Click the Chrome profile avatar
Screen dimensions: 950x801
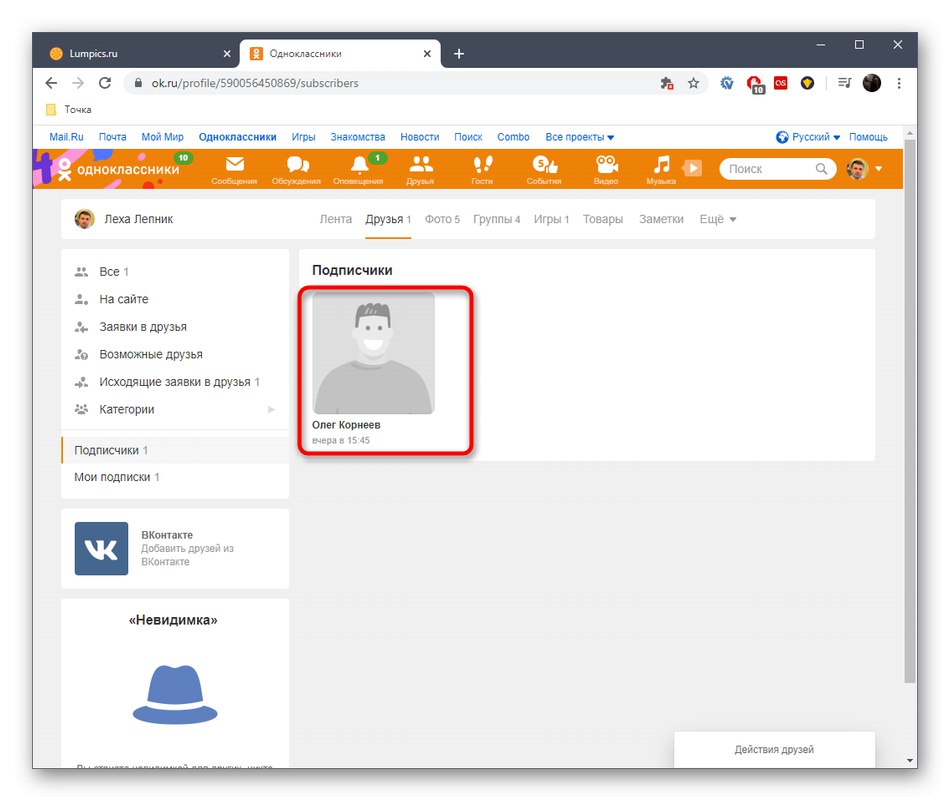click(x=872, y=83)
